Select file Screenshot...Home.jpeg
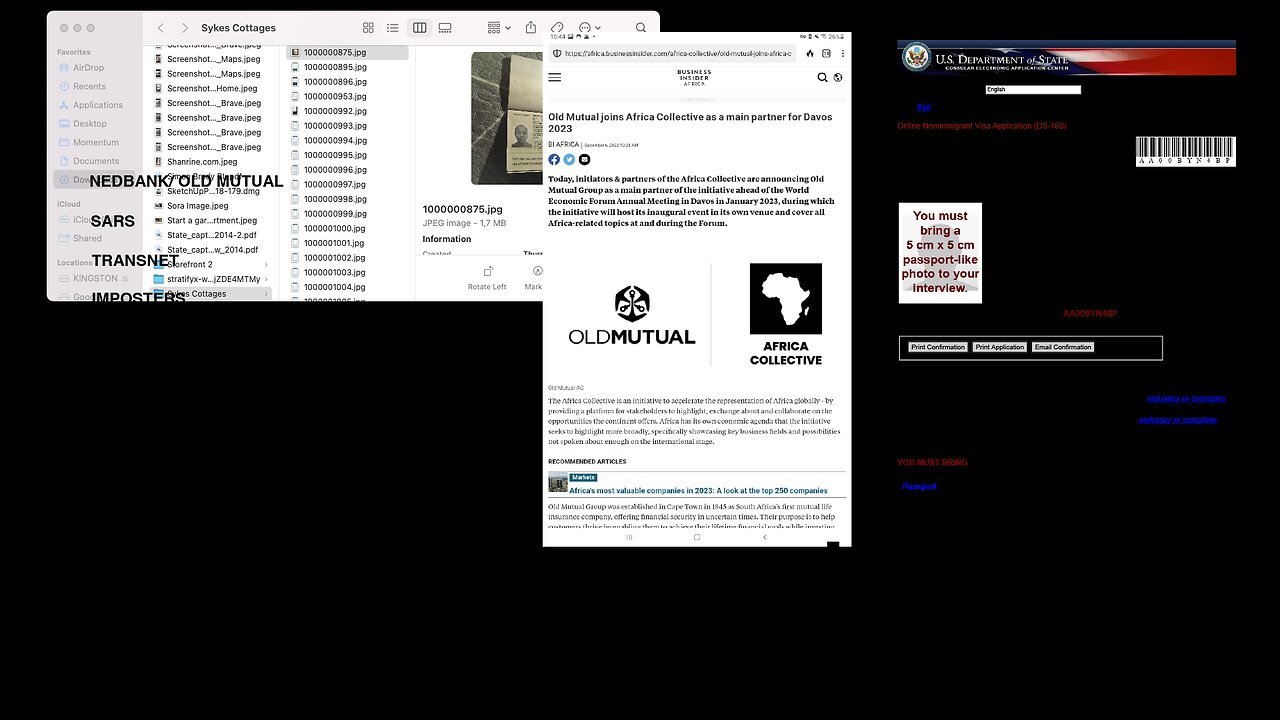The image size is (1280, 720). pyautogui.click(x=211, y=88)
